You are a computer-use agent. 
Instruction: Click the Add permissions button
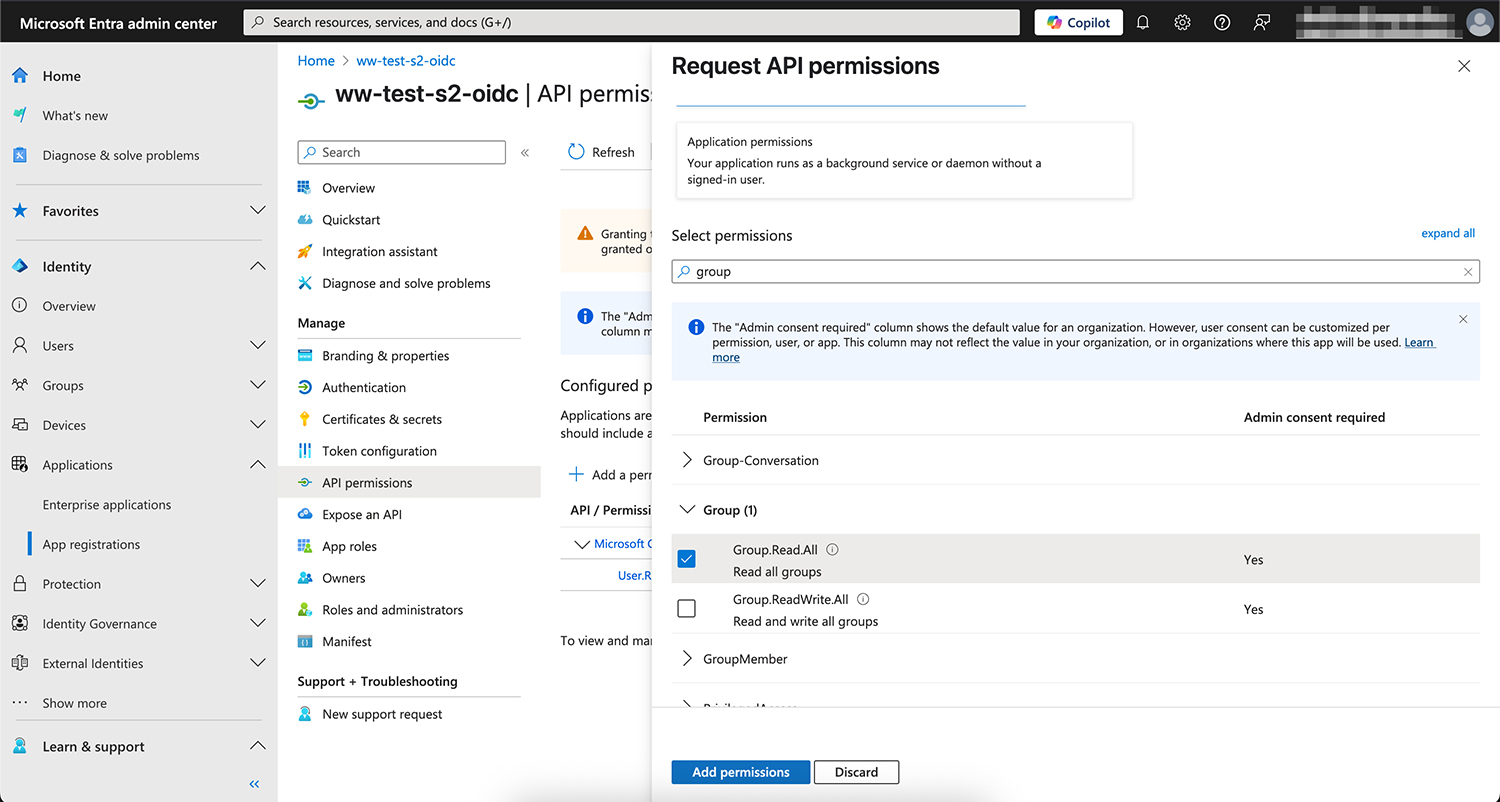pos(740,772)
